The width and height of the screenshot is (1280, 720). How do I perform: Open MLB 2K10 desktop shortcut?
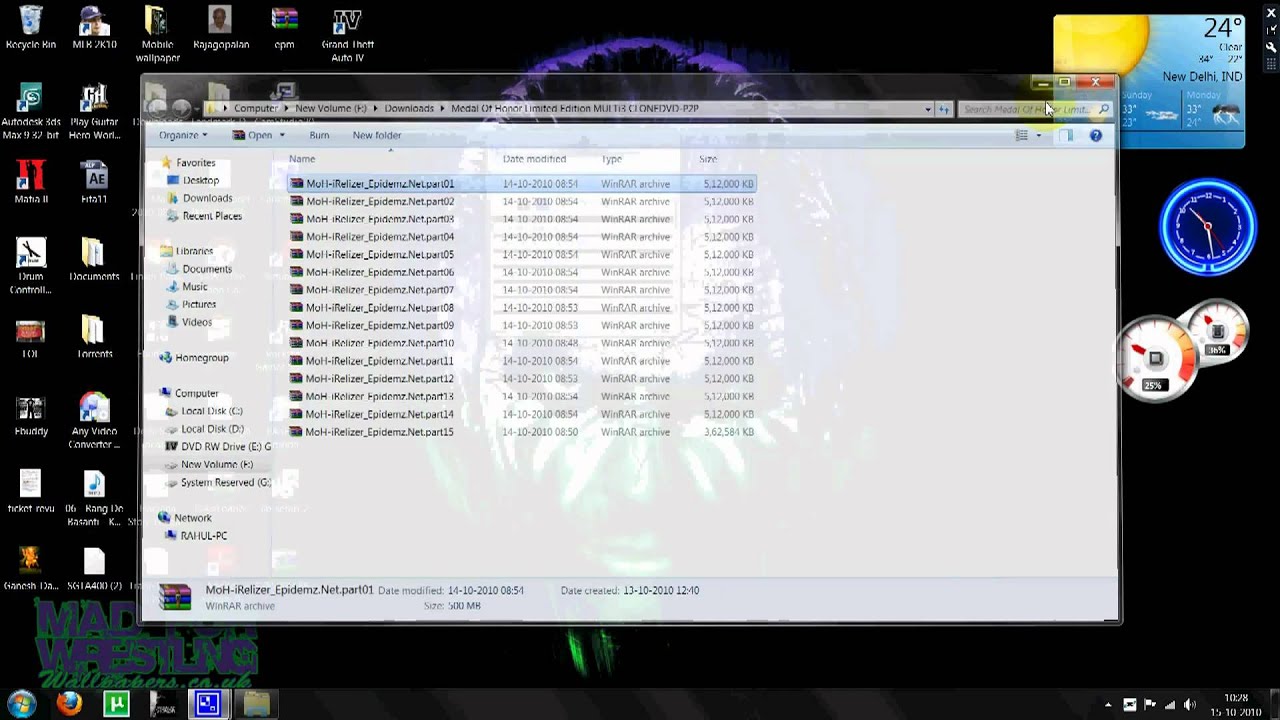coord(94,27)
